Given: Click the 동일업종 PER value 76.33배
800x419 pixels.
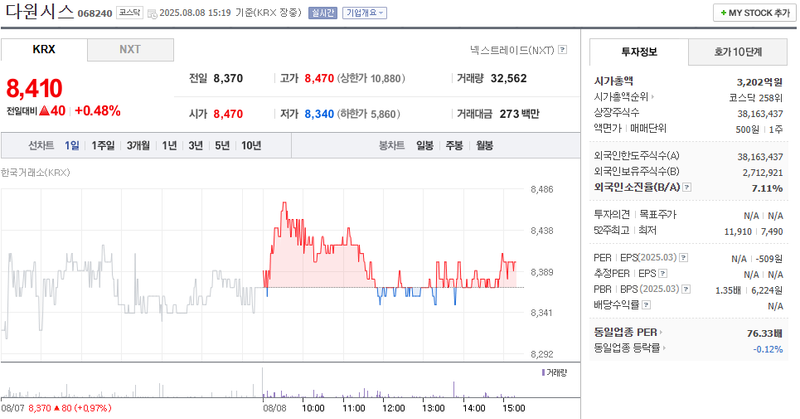Looking at the screenshot, I should [x=765, y=333].
